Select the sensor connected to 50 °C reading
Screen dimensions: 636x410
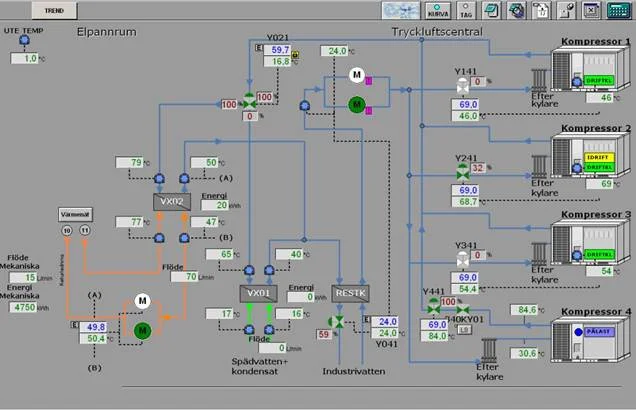(184, 178)
